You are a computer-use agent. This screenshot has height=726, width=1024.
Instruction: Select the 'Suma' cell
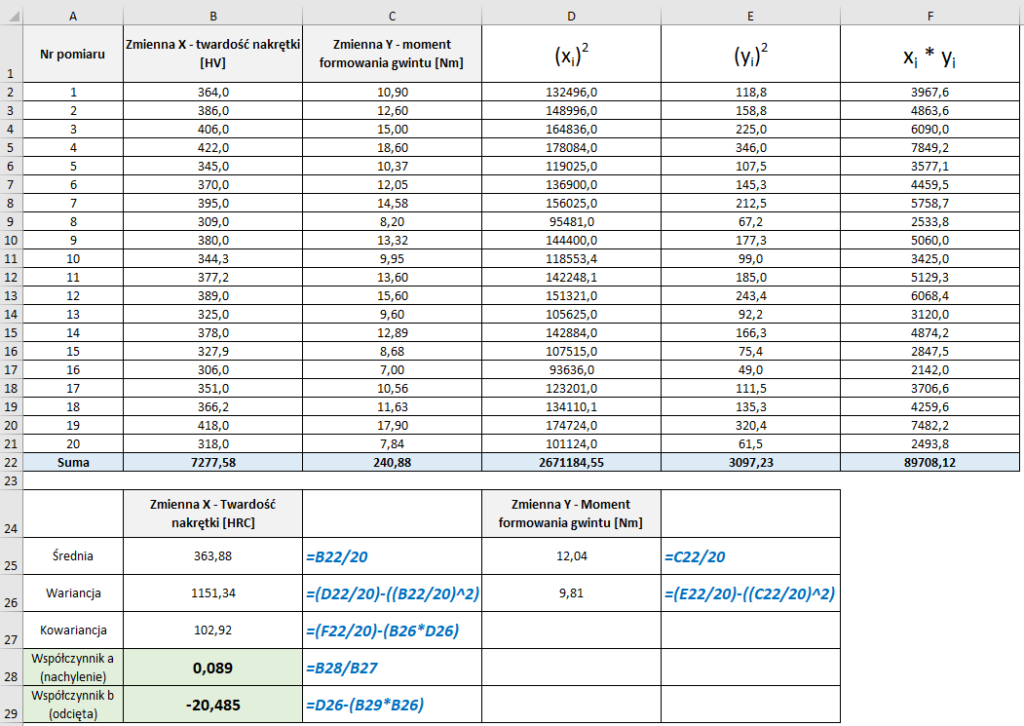72,464
